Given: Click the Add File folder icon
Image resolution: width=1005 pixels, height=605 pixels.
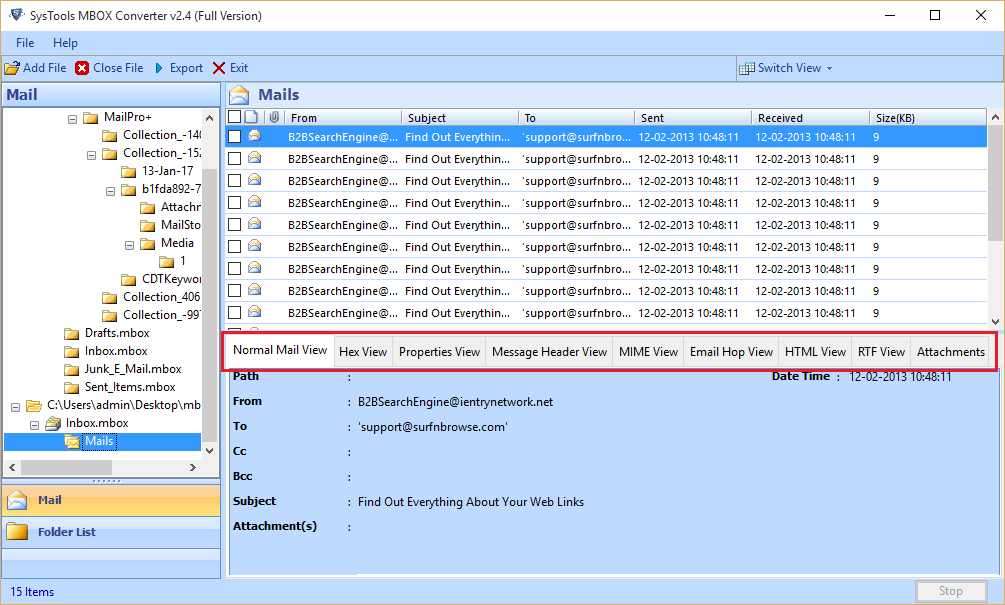Looking at the screenshot, I should pos(11,68).
